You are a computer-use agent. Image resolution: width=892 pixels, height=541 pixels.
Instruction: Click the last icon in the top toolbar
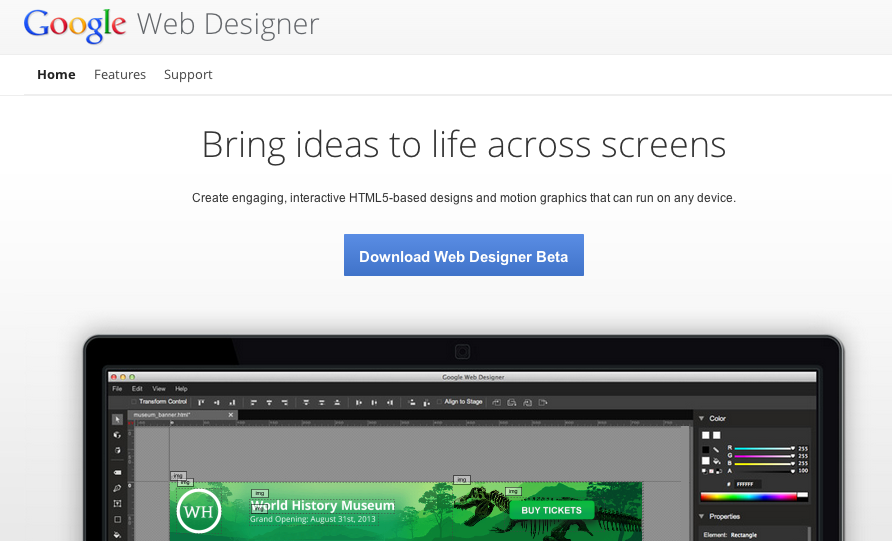pyautogui.click(x=543, y=402)
